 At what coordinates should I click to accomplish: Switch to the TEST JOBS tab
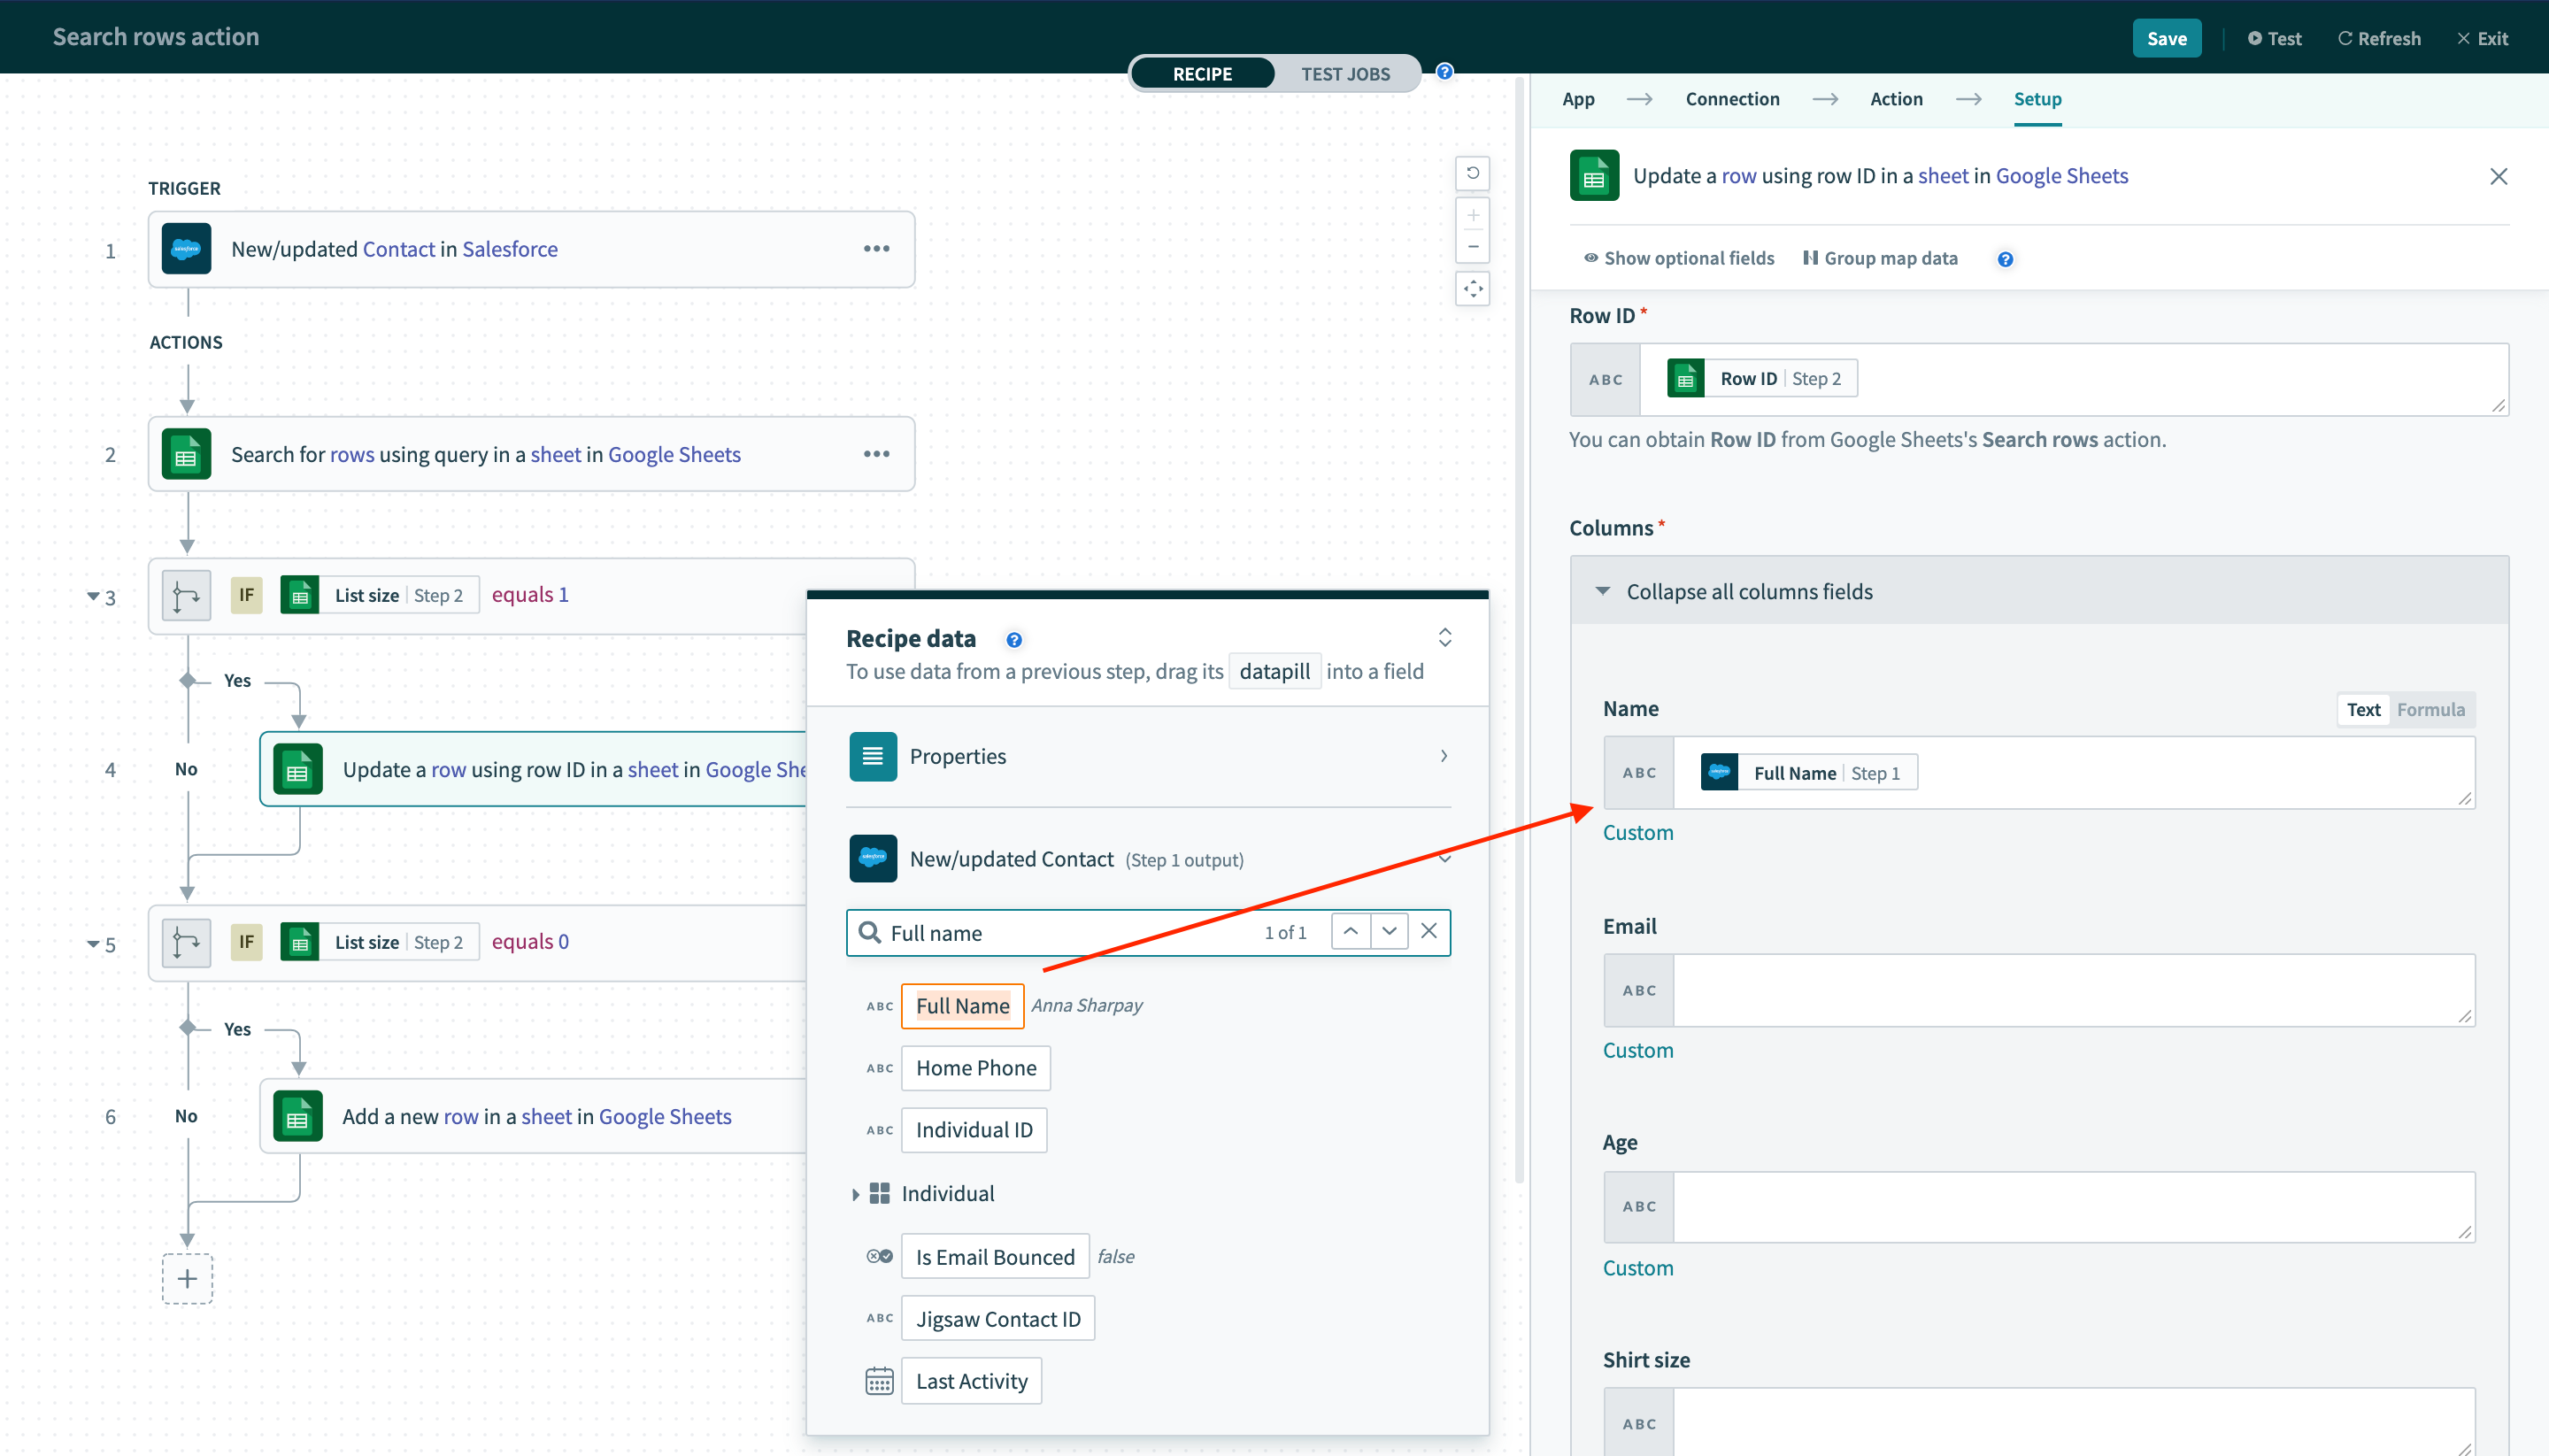click(x=1346, y=72)
